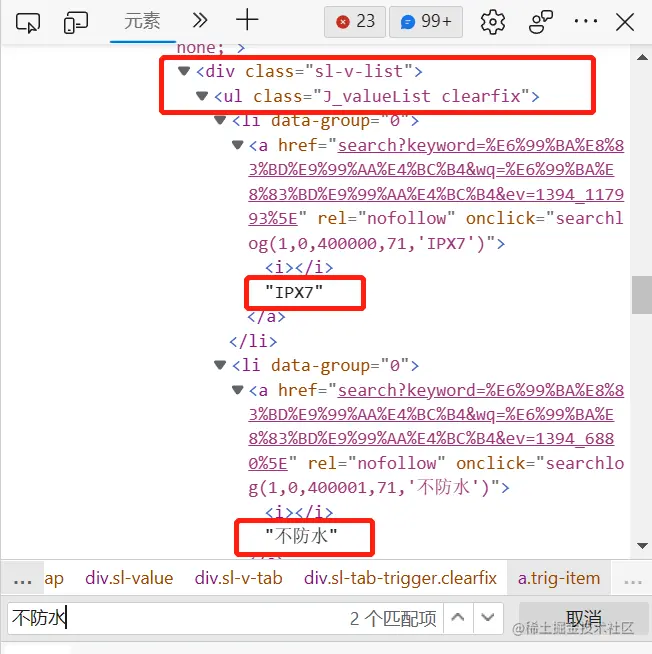Image resolution: width=652 pixels, height=654 pixels.
Task: Open the 元素 tab
Action: click(x=142, y=21)
